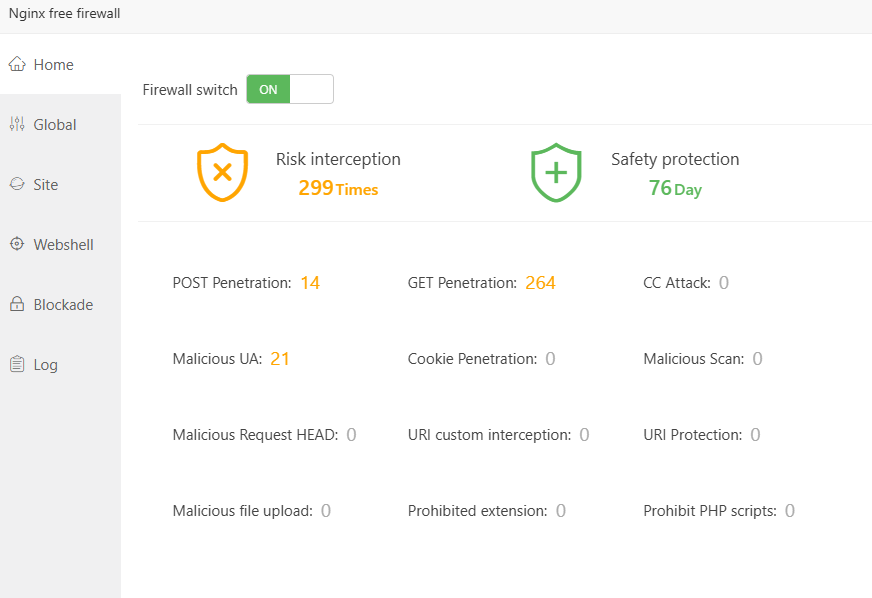Click the Prohibit PHP scripts count
This screenshot has width=872, height=598.
790,511
